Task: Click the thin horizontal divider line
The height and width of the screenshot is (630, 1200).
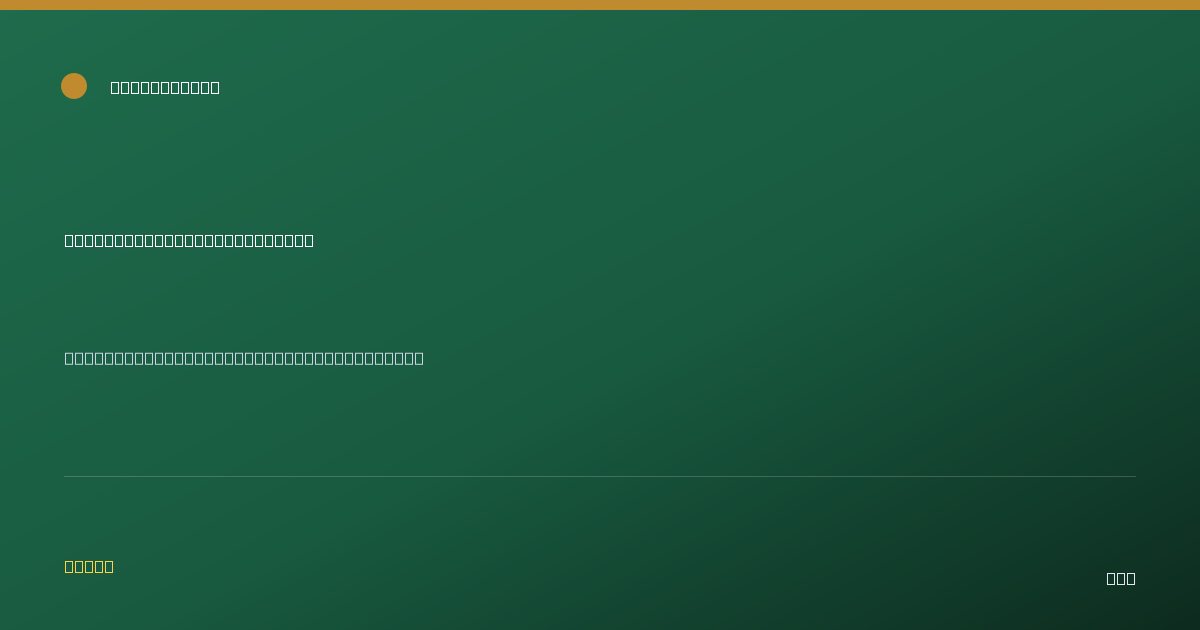Action: 600,476
